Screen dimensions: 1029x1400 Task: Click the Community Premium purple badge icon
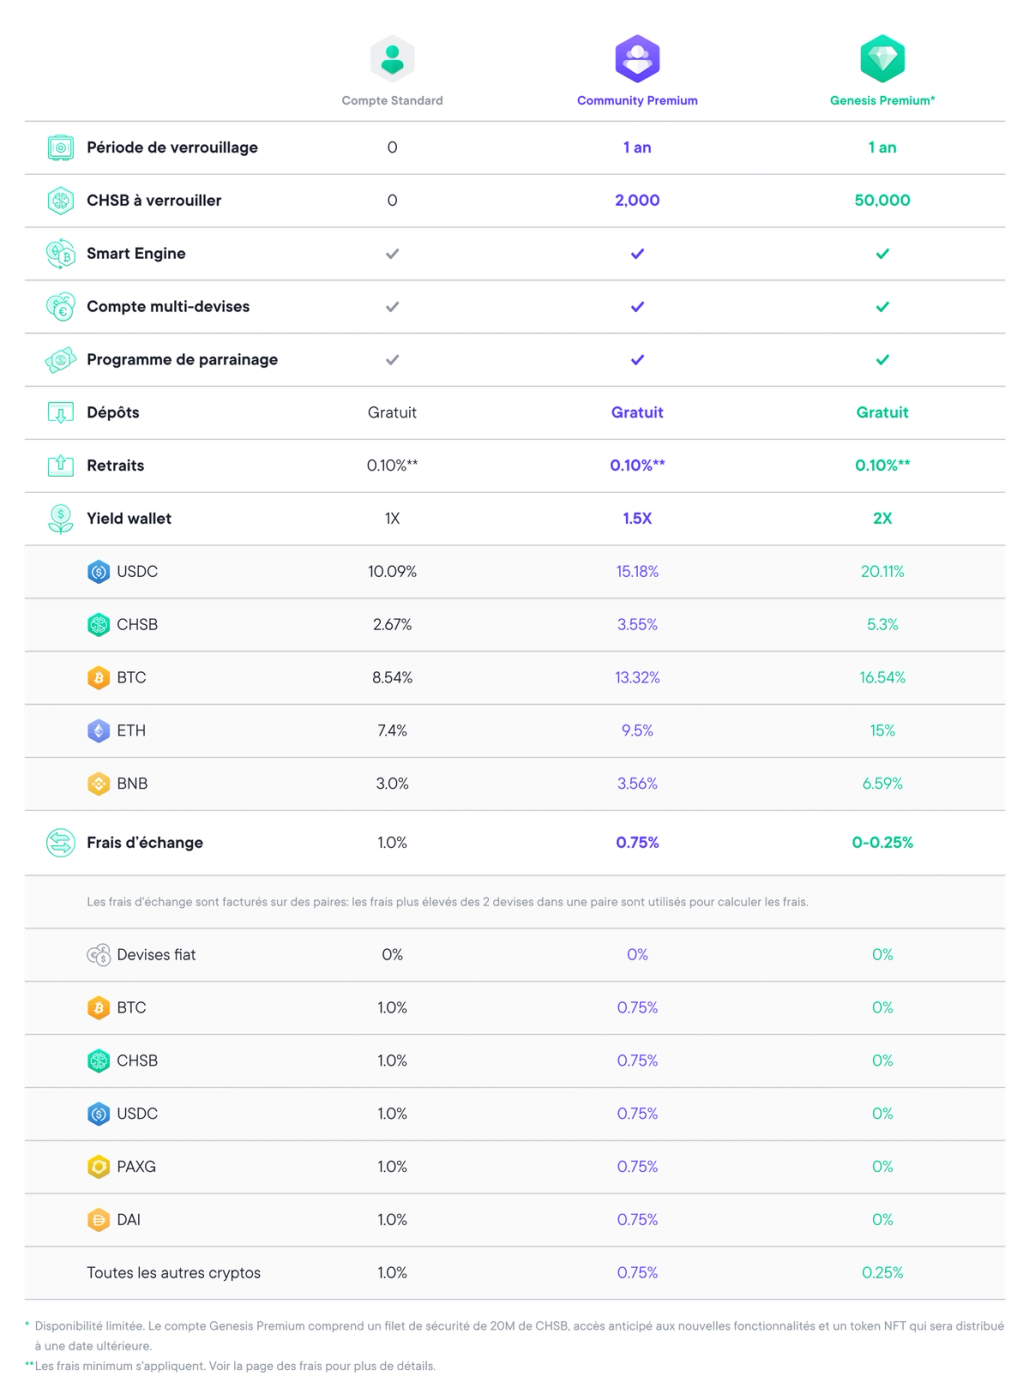637,58
